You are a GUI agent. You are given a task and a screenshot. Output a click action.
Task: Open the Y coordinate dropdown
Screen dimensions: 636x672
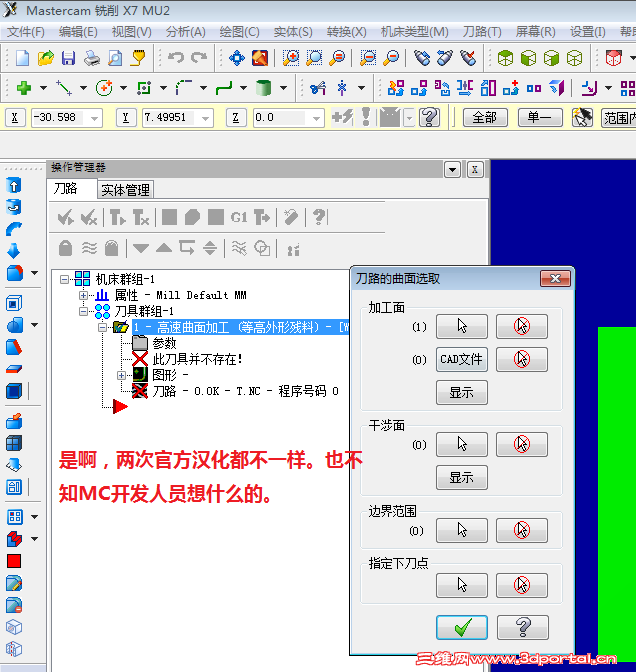click(206, 118)
